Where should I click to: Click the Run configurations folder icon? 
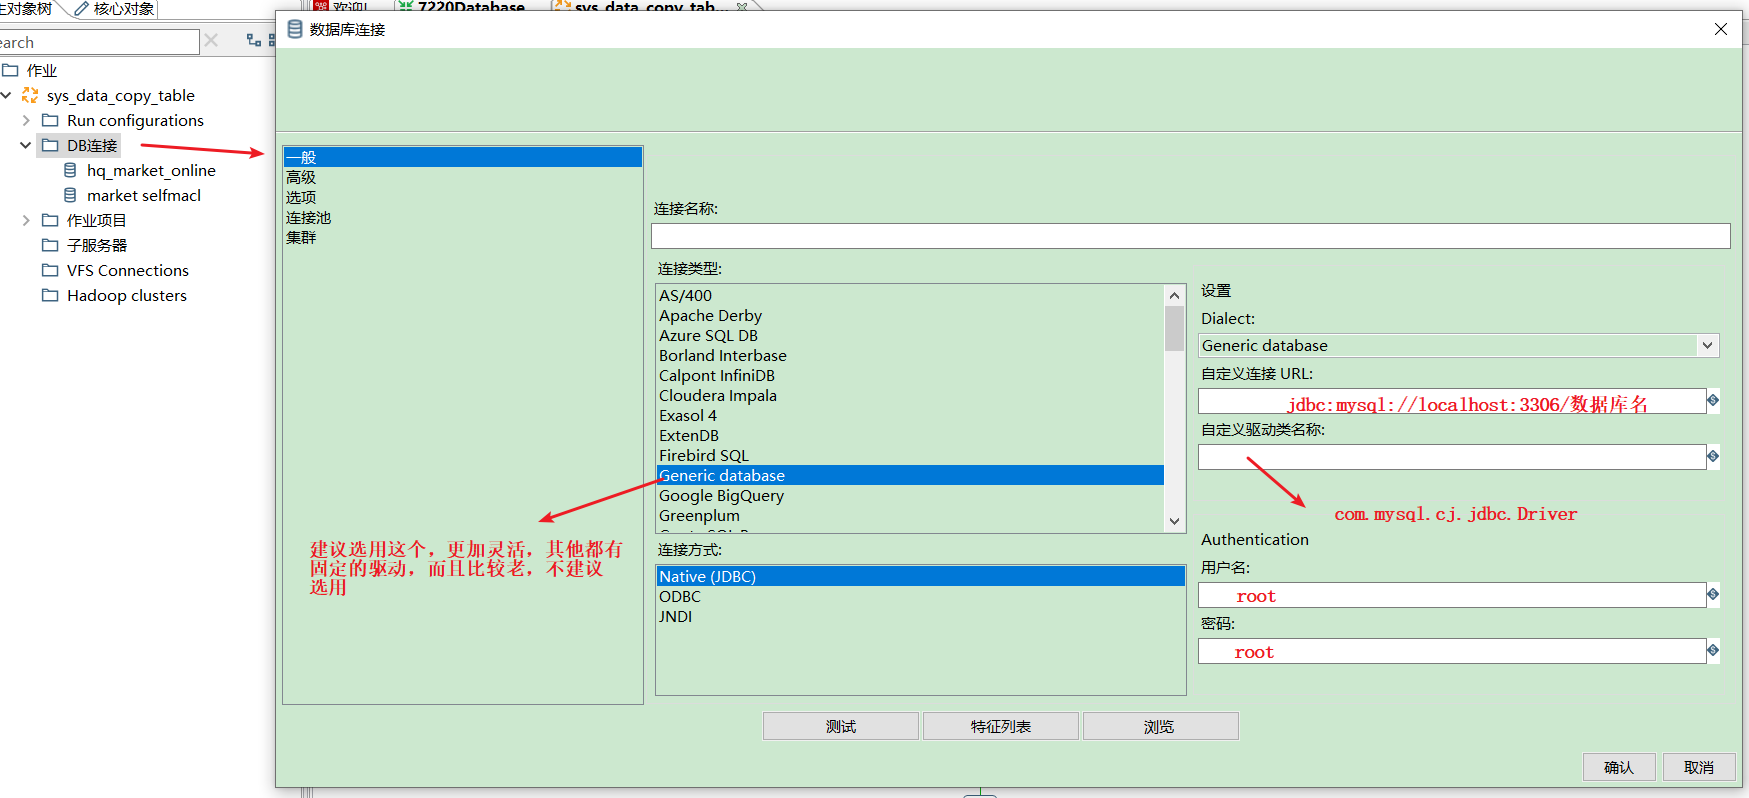click(50, 120)
